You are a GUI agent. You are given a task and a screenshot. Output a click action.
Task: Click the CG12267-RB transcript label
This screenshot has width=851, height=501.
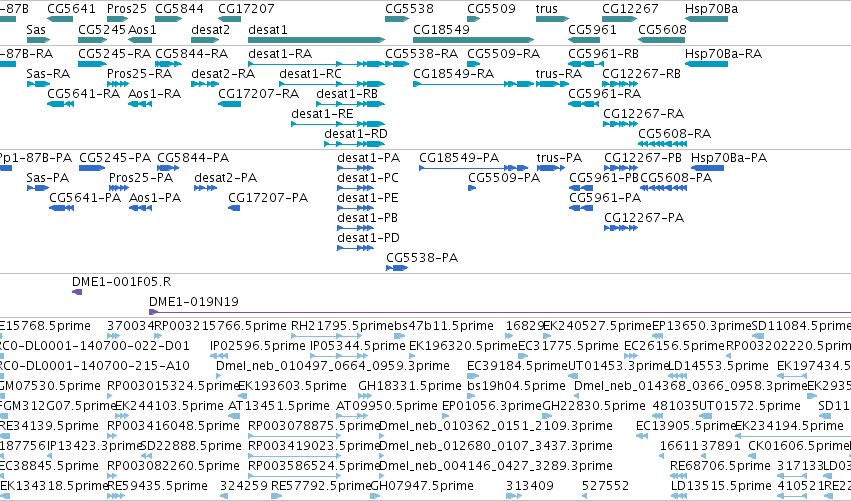(642, 74)
